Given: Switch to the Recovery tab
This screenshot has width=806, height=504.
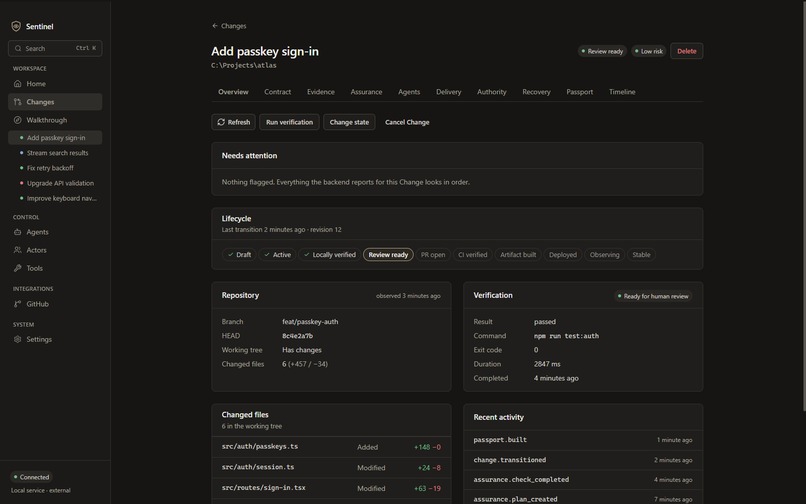Looking at the screenshot, I should tap(536, 92).
